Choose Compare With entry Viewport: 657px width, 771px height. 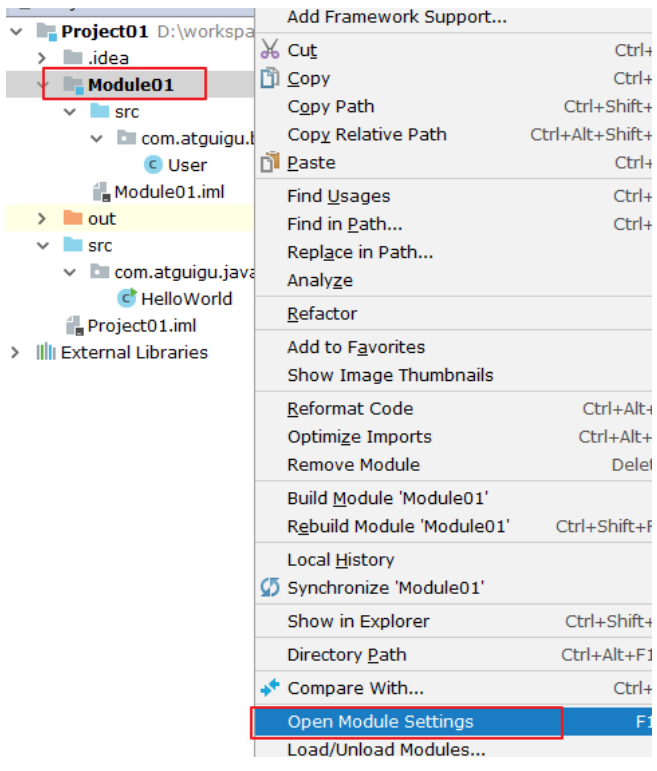pos(453,687)
